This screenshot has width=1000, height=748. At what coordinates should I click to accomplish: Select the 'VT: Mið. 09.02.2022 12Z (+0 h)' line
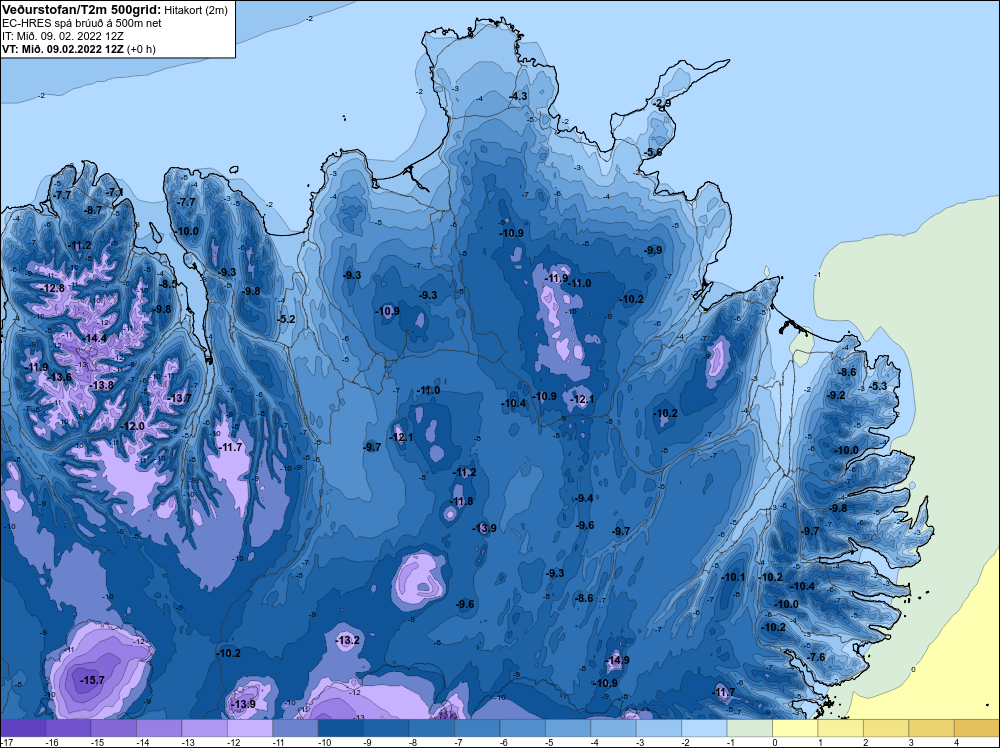(x=78, y=49)
